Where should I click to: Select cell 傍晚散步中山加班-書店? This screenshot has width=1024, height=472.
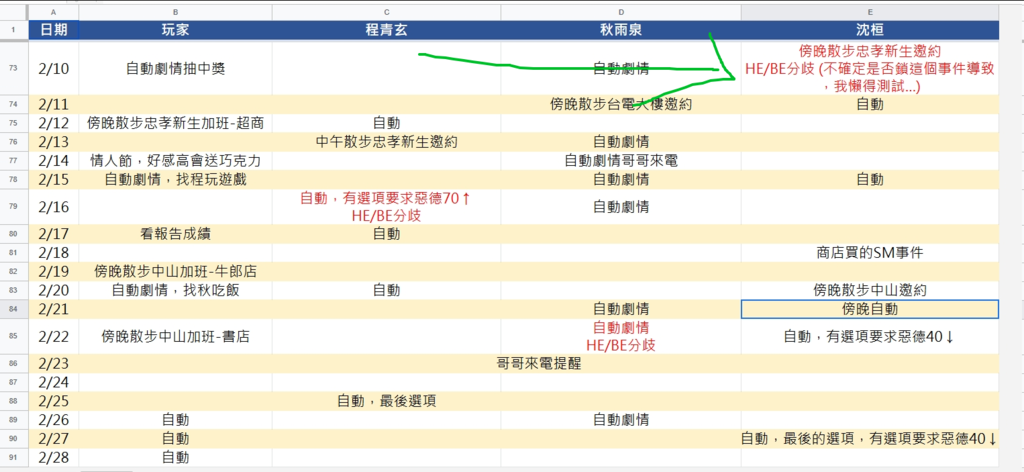(x=176, y=336)
